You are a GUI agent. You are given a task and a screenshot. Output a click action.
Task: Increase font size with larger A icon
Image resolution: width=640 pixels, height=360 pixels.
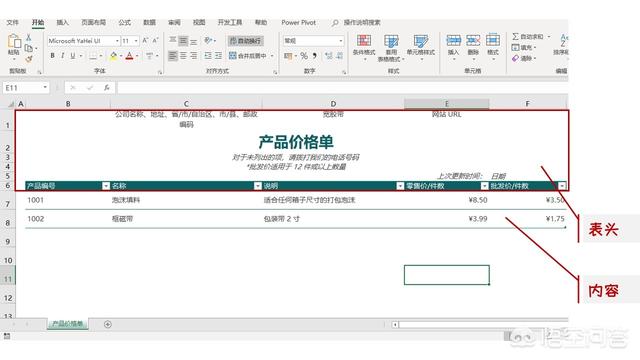(145, 41)
